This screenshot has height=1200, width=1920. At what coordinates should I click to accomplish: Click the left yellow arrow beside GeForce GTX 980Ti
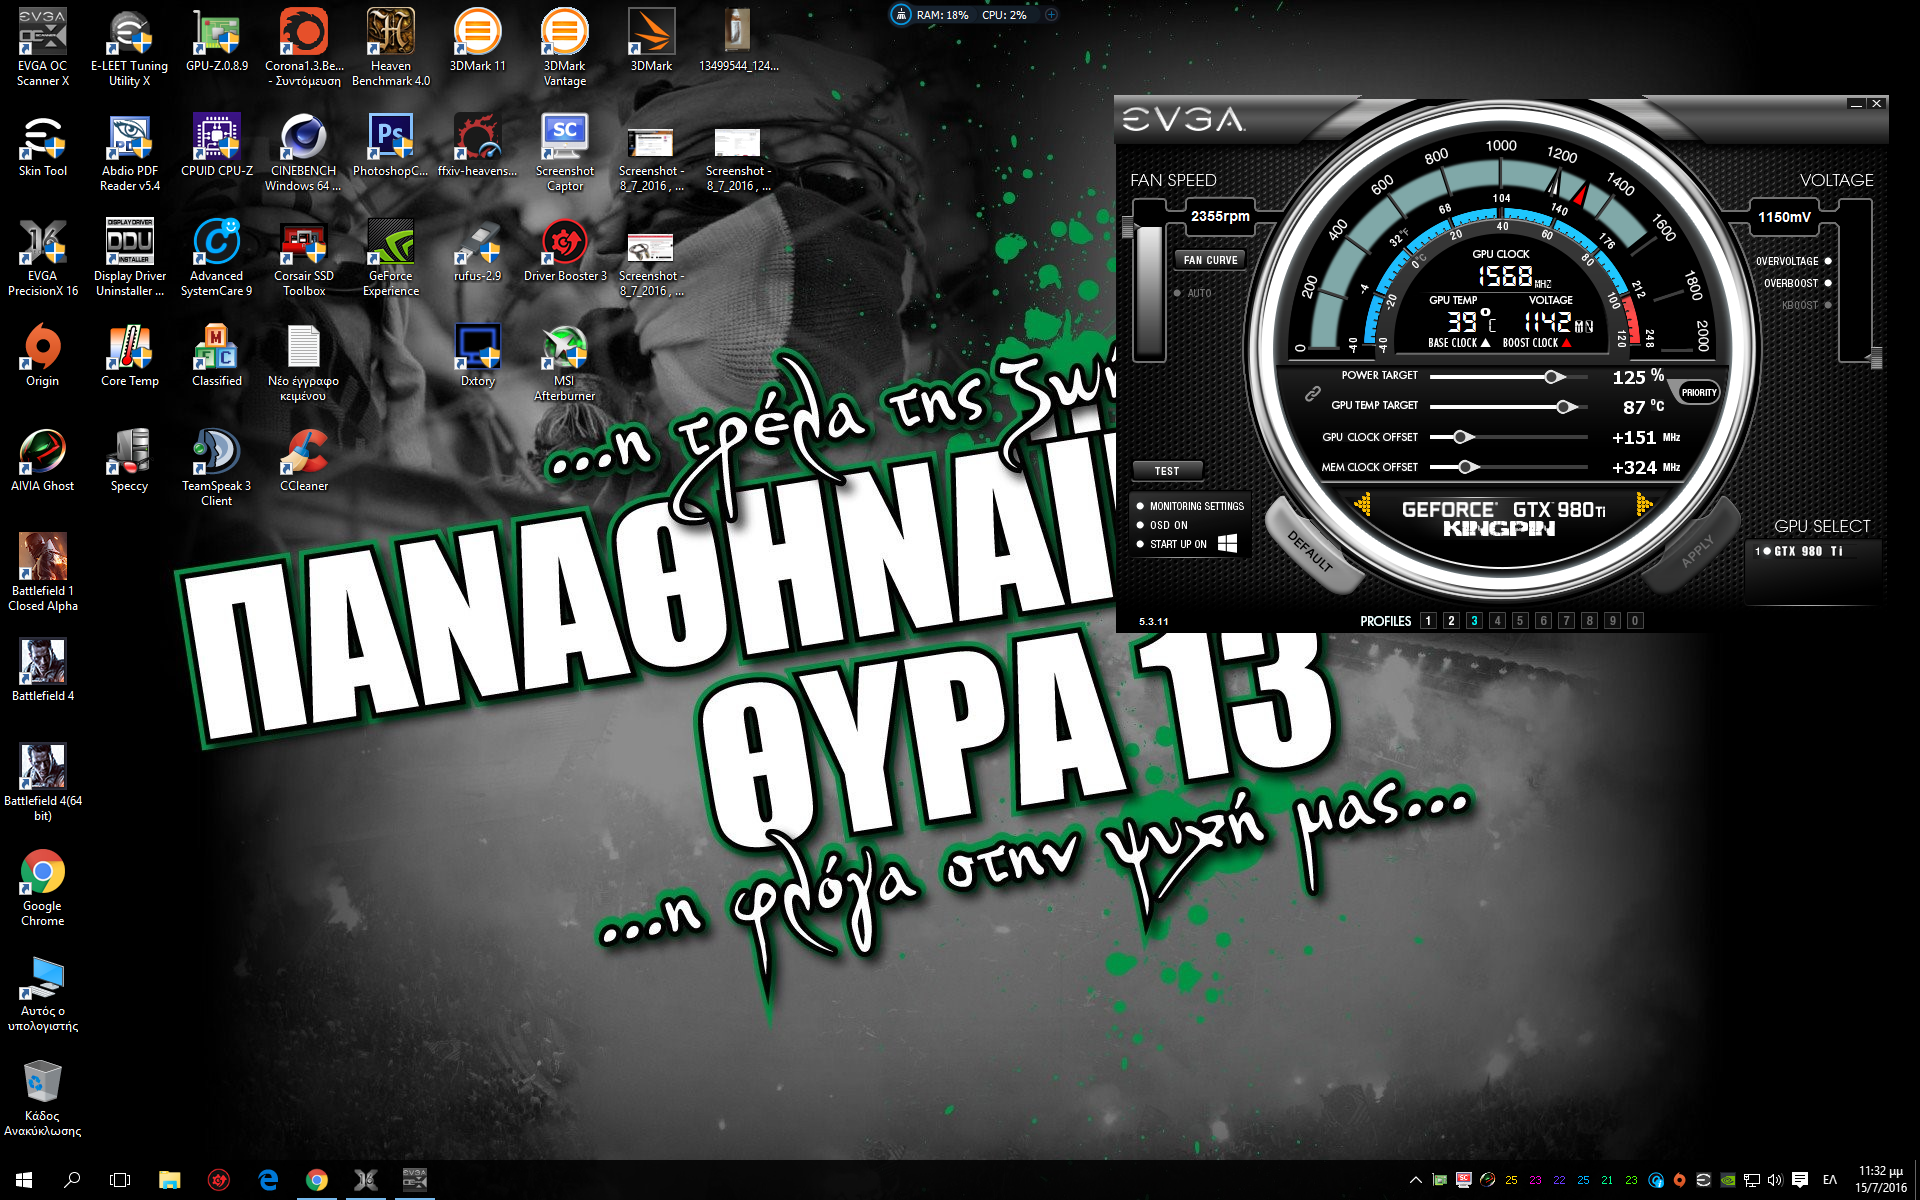pyautogui.click(x=1362, y=505)
